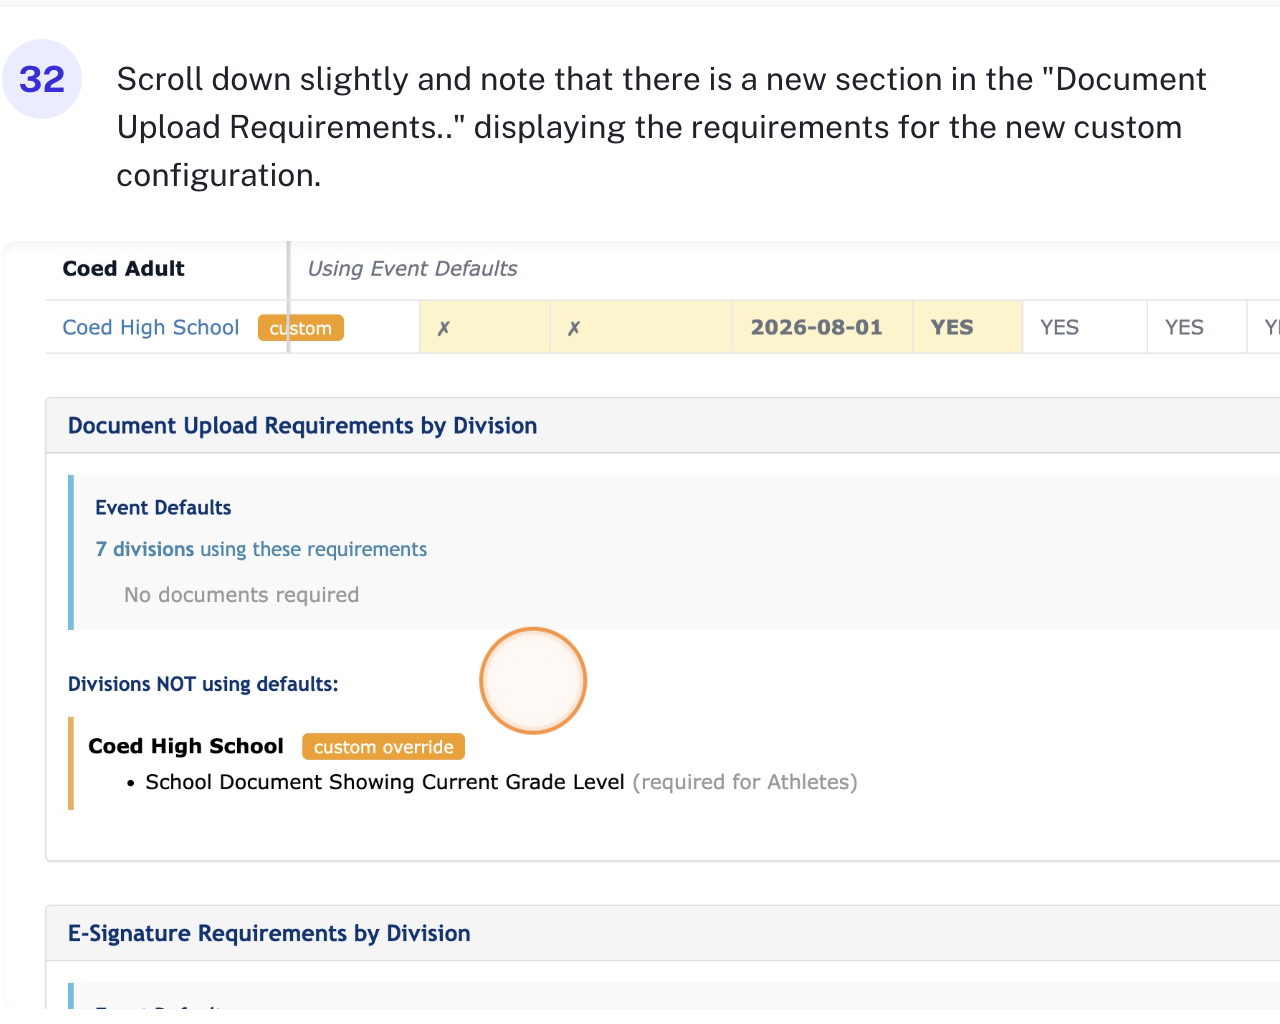Select the Coed Adult division row

124,269
